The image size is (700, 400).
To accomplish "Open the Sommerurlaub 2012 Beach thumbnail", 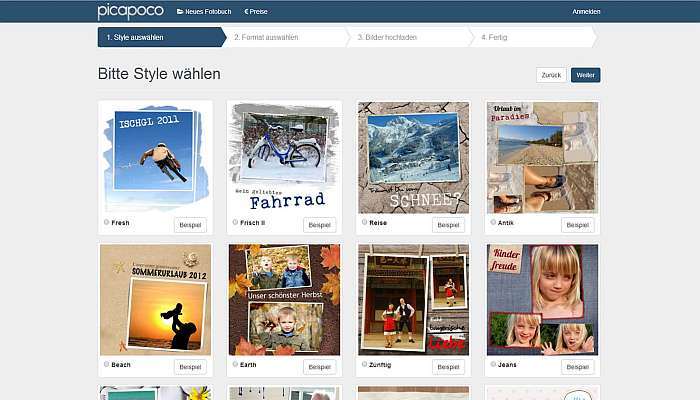I will [x=155, y=300].
